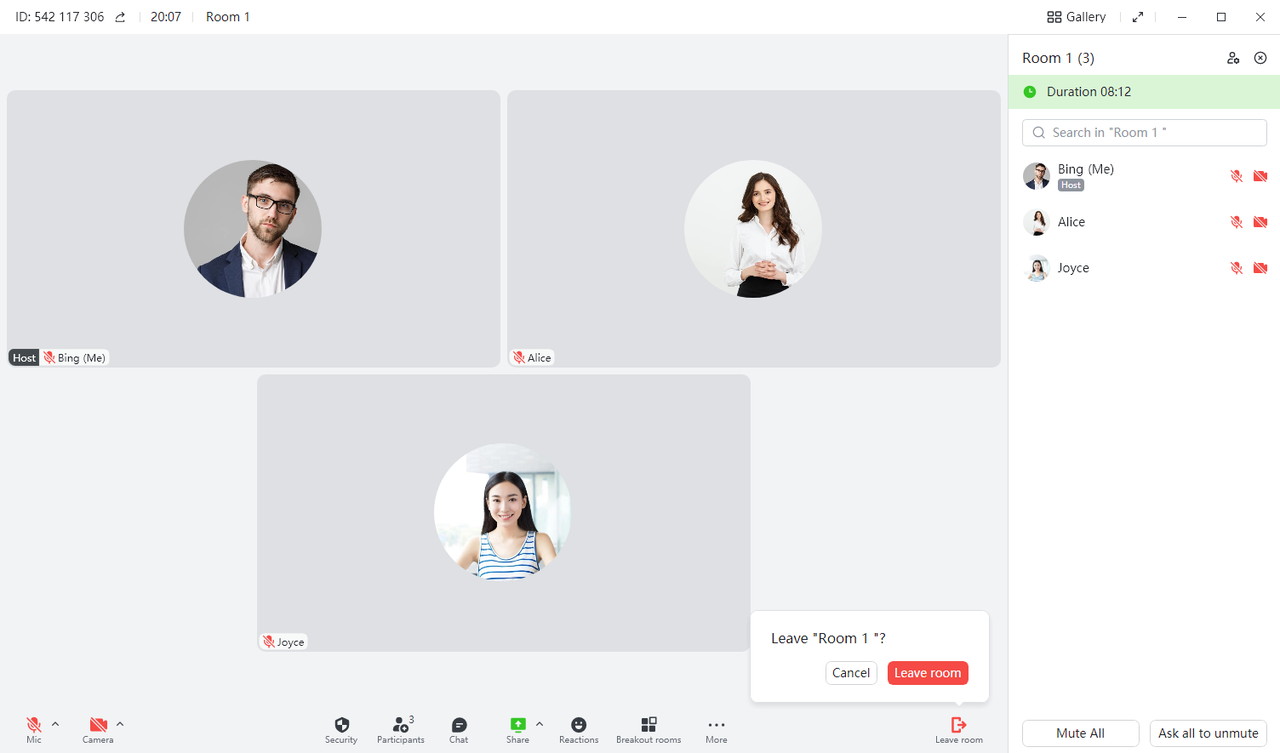Open Breakout rooms from toolbar
Viewport: 1280px width, 753px height.
[648, 725]
